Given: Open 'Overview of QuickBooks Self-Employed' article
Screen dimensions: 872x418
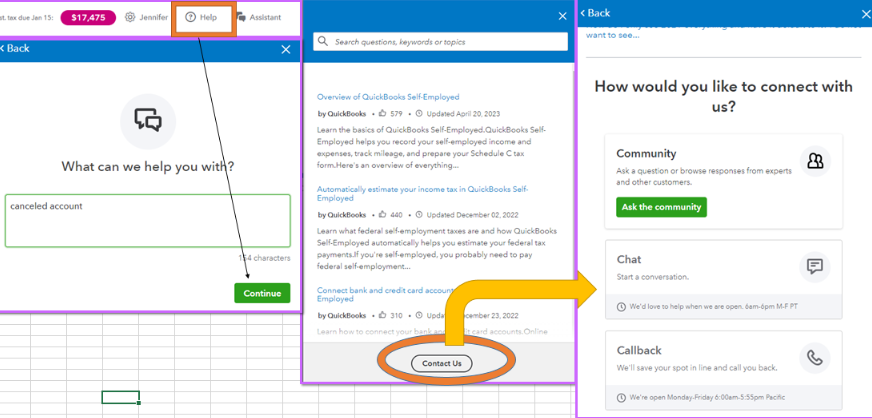Looking at the screenshot, I should click(388, 97).
